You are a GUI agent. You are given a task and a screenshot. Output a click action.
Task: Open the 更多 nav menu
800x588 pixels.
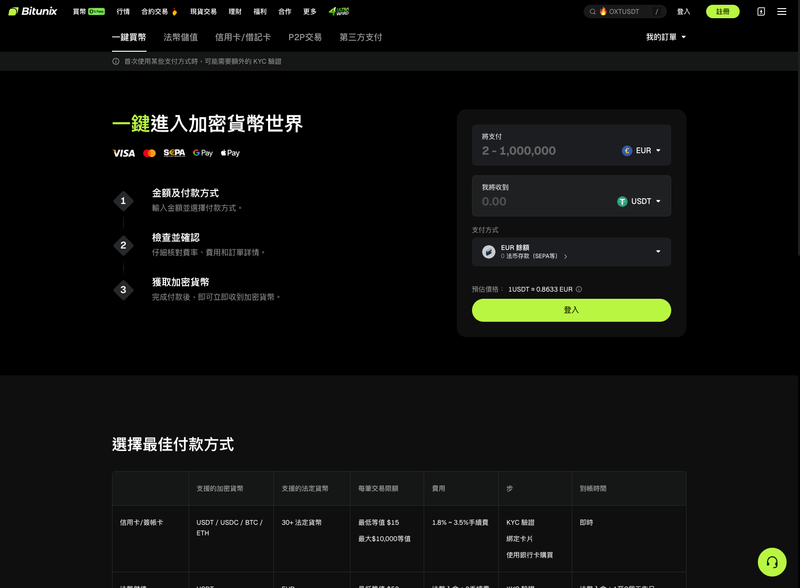click(310, 11)
